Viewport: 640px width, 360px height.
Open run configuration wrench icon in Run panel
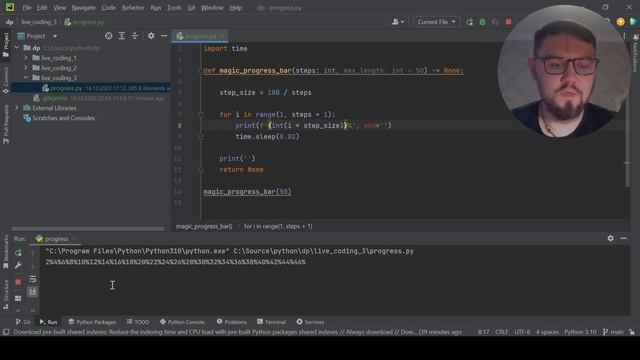point(18,266)
